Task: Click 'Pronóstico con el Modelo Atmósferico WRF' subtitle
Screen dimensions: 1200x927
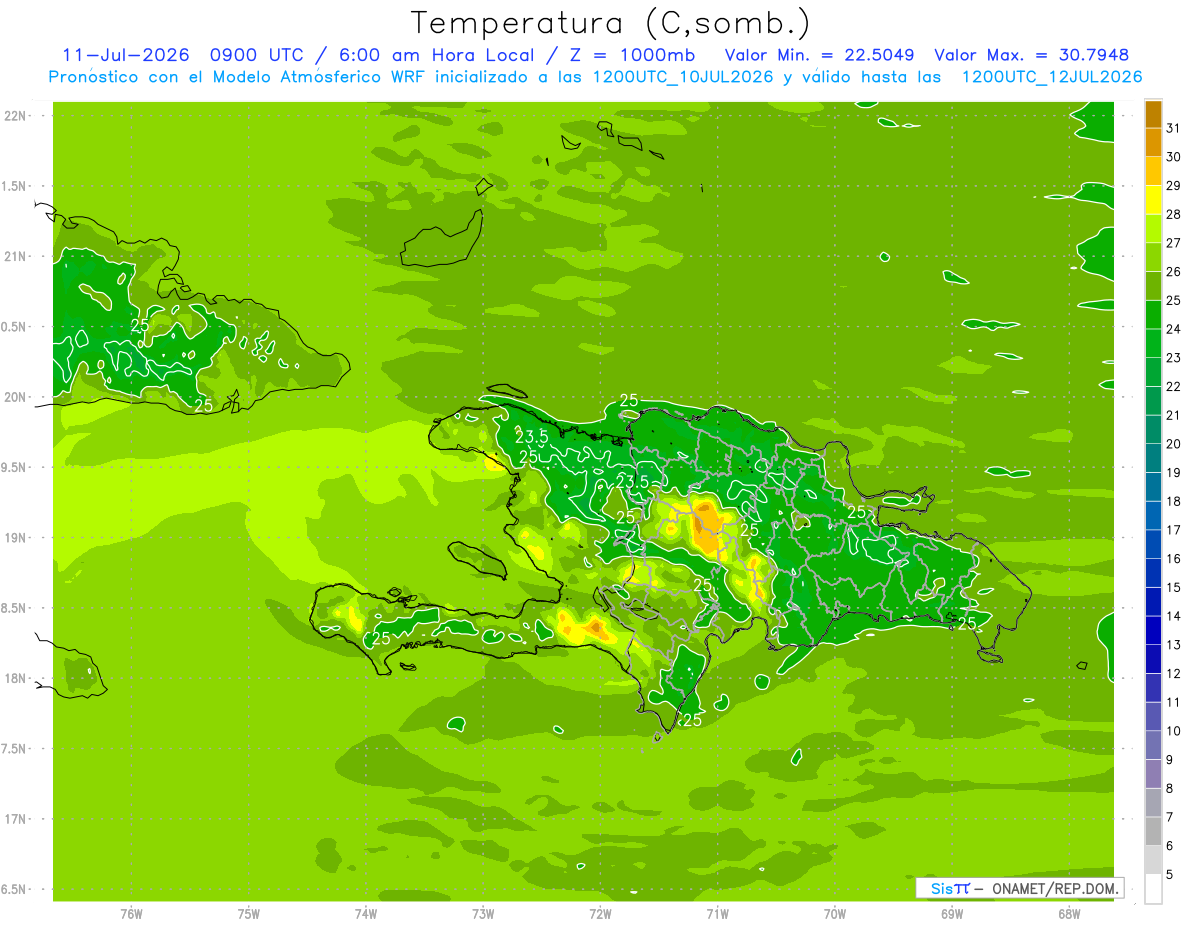Action: tap(239, 77)
